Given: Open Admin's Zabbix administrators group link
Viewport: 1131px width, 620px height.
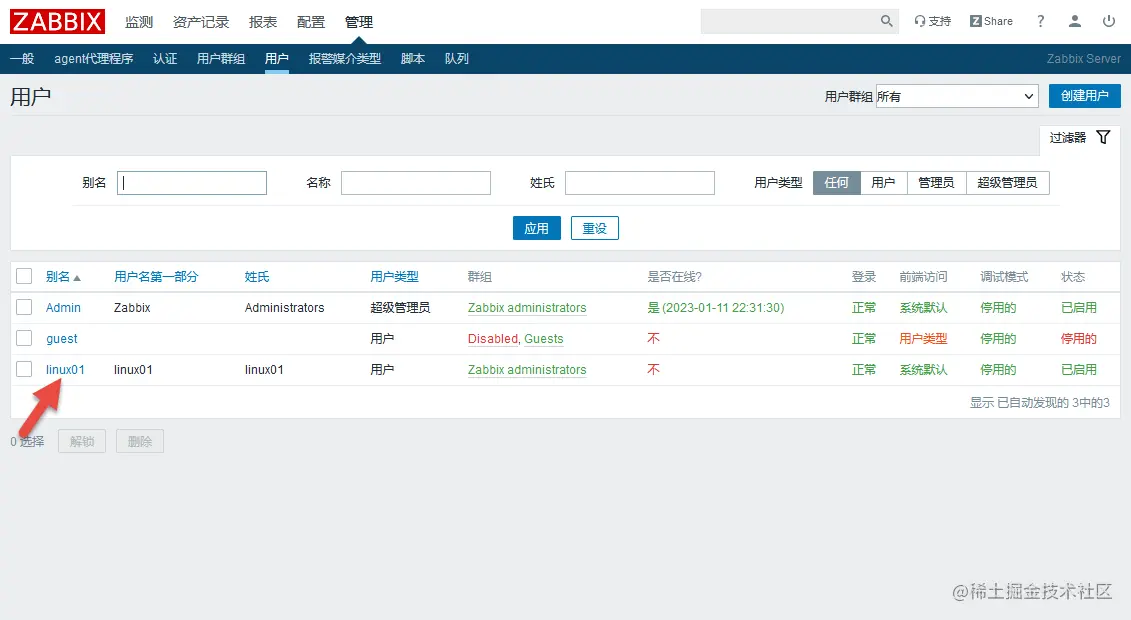Looking at the screenshot, I should 527,308.
